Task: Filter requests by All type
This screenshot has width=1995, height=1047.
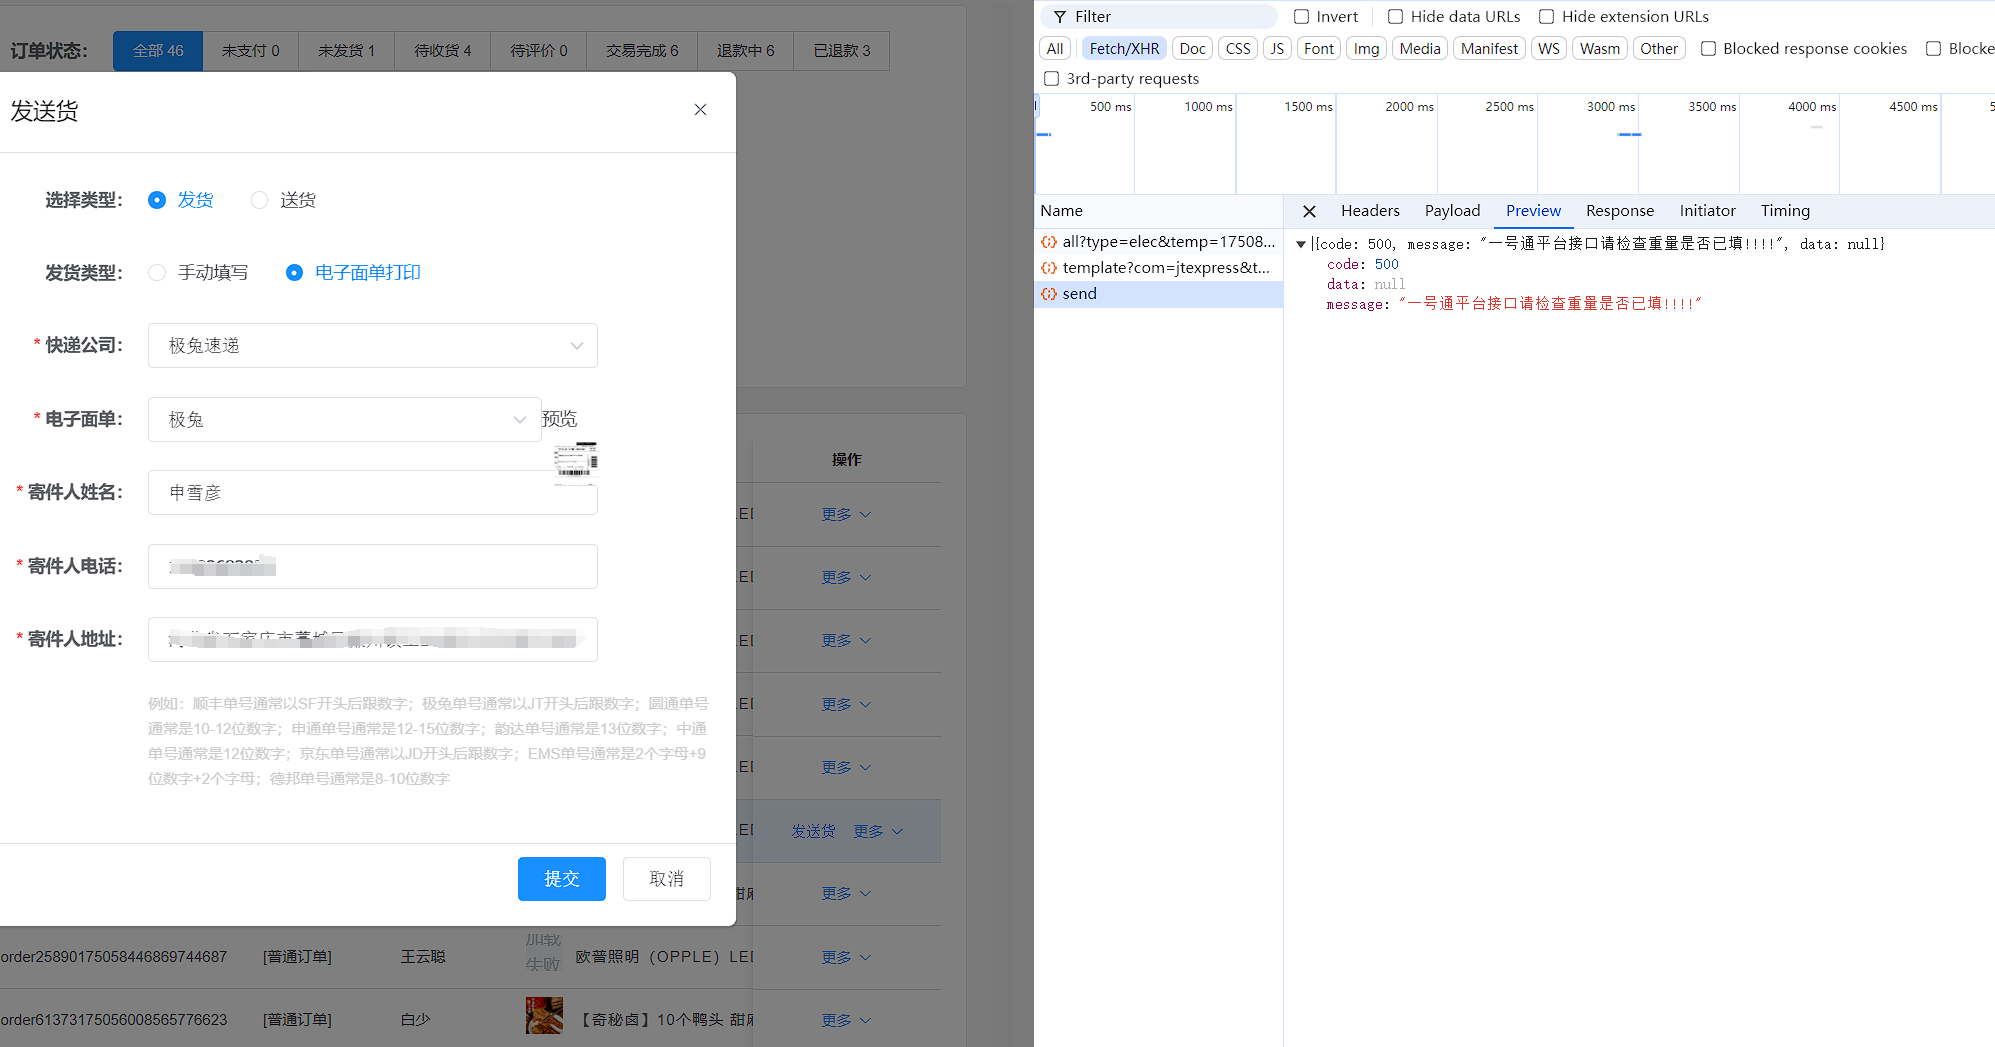Action: point(1055,49)
